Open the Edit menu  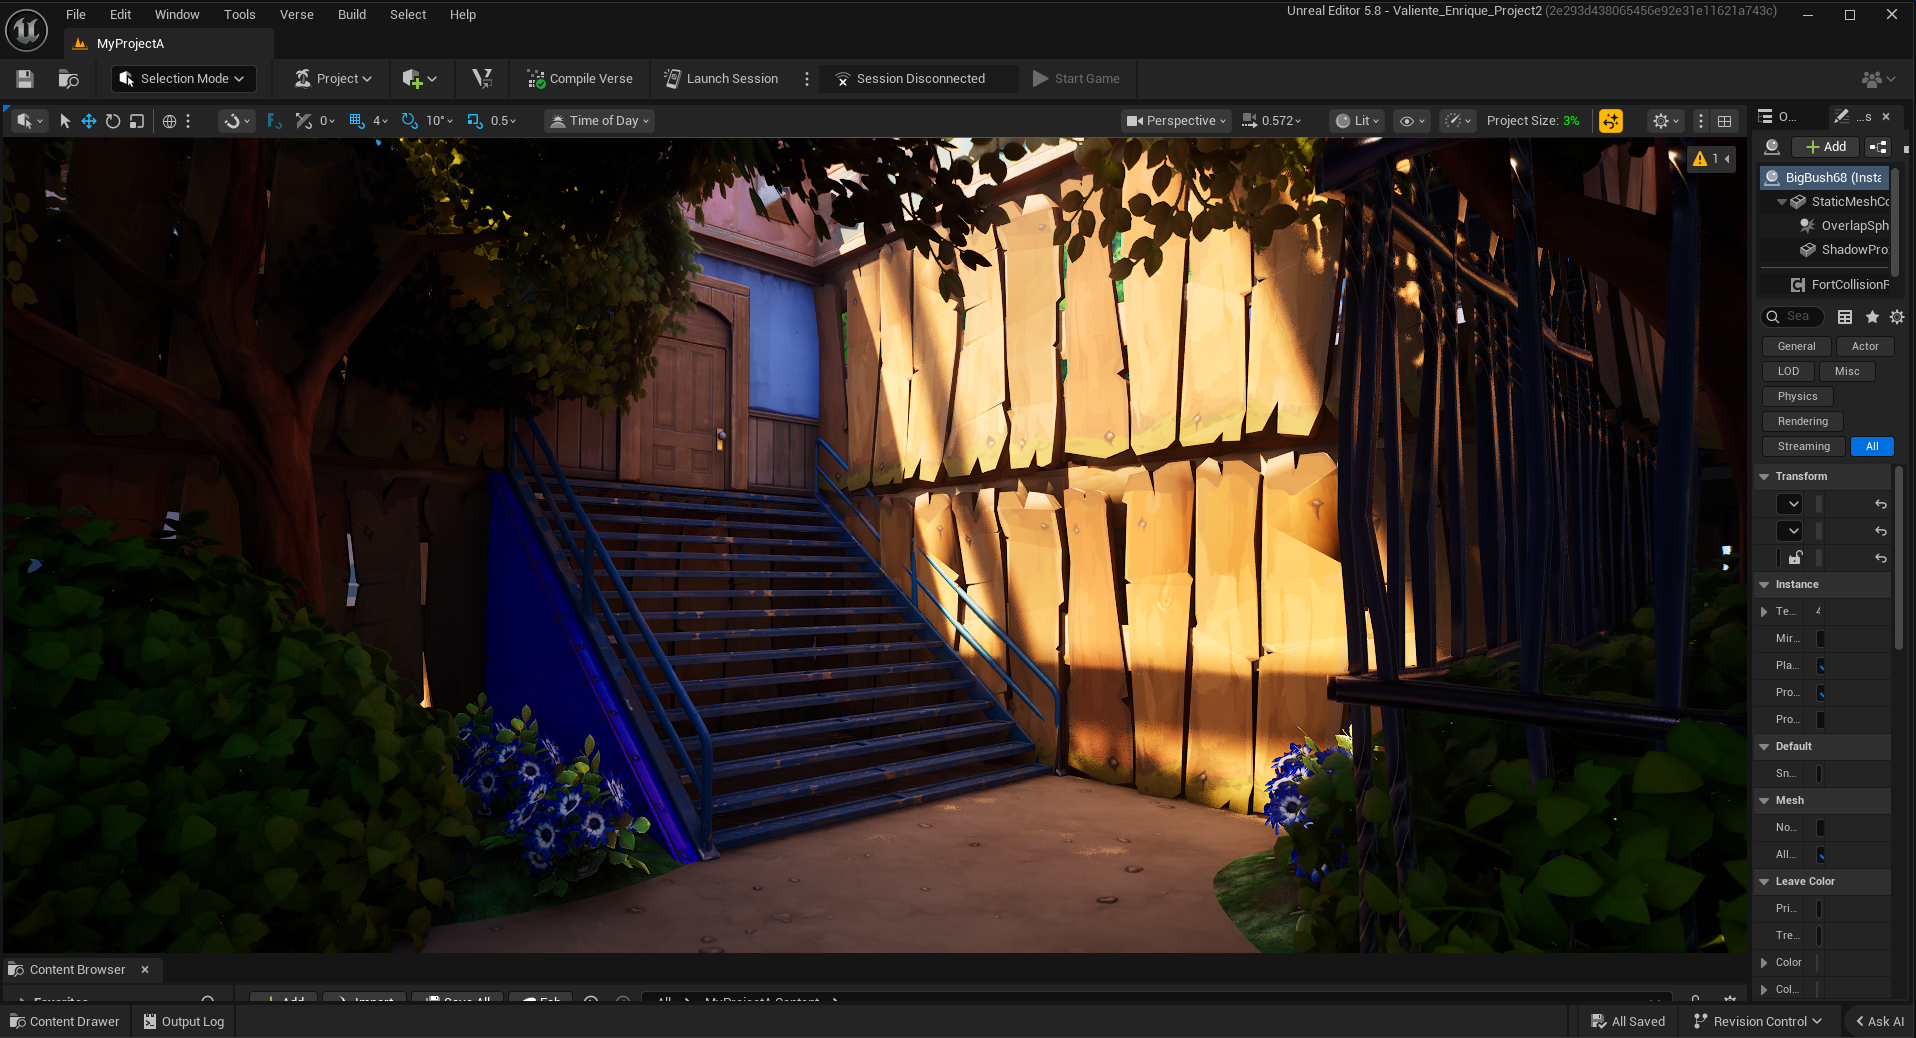pos(121,15)
